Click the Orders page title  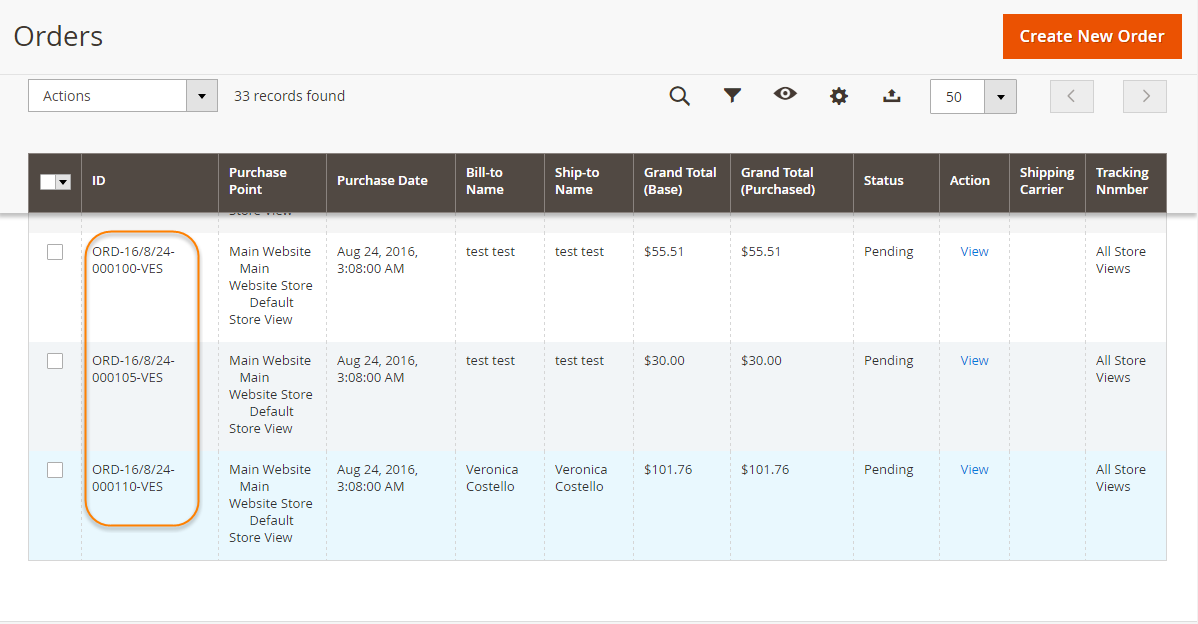pyautogui.click(x=58, y=36)
